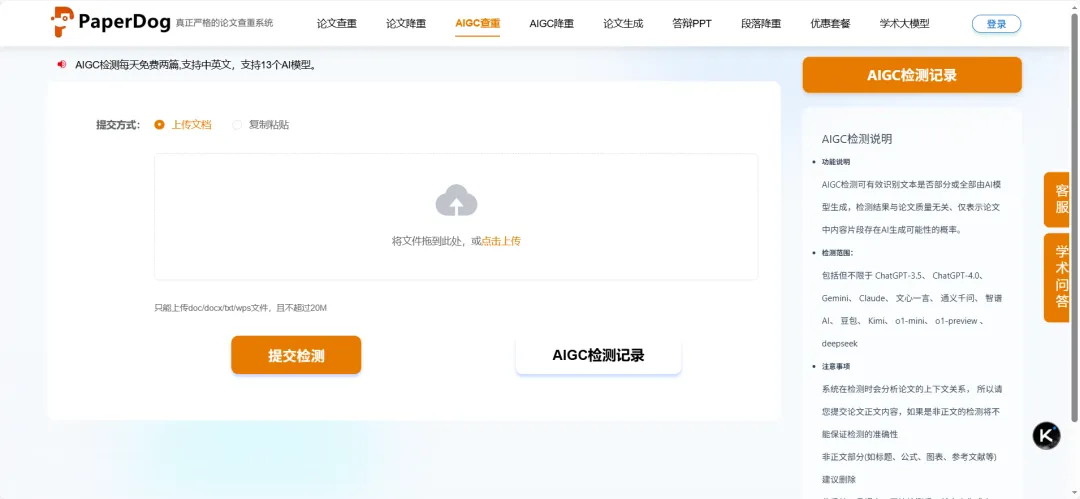This screenshot has width=1080, height=499.
Task: Click the red speaker announcement icon
Action: [61, 65]
